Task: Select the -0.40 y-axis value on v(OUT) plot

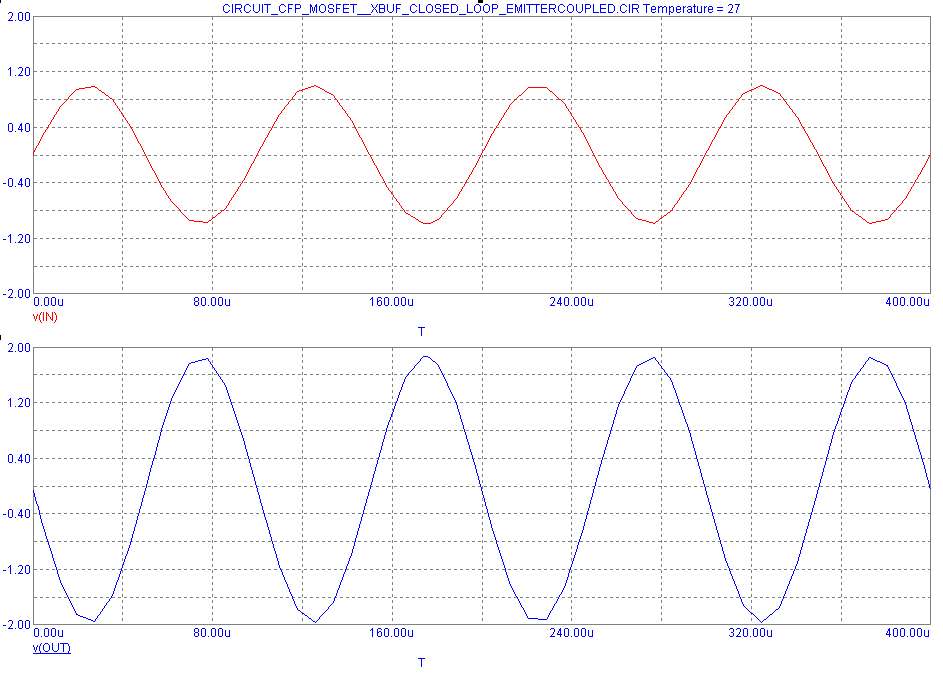Action: 17,514
